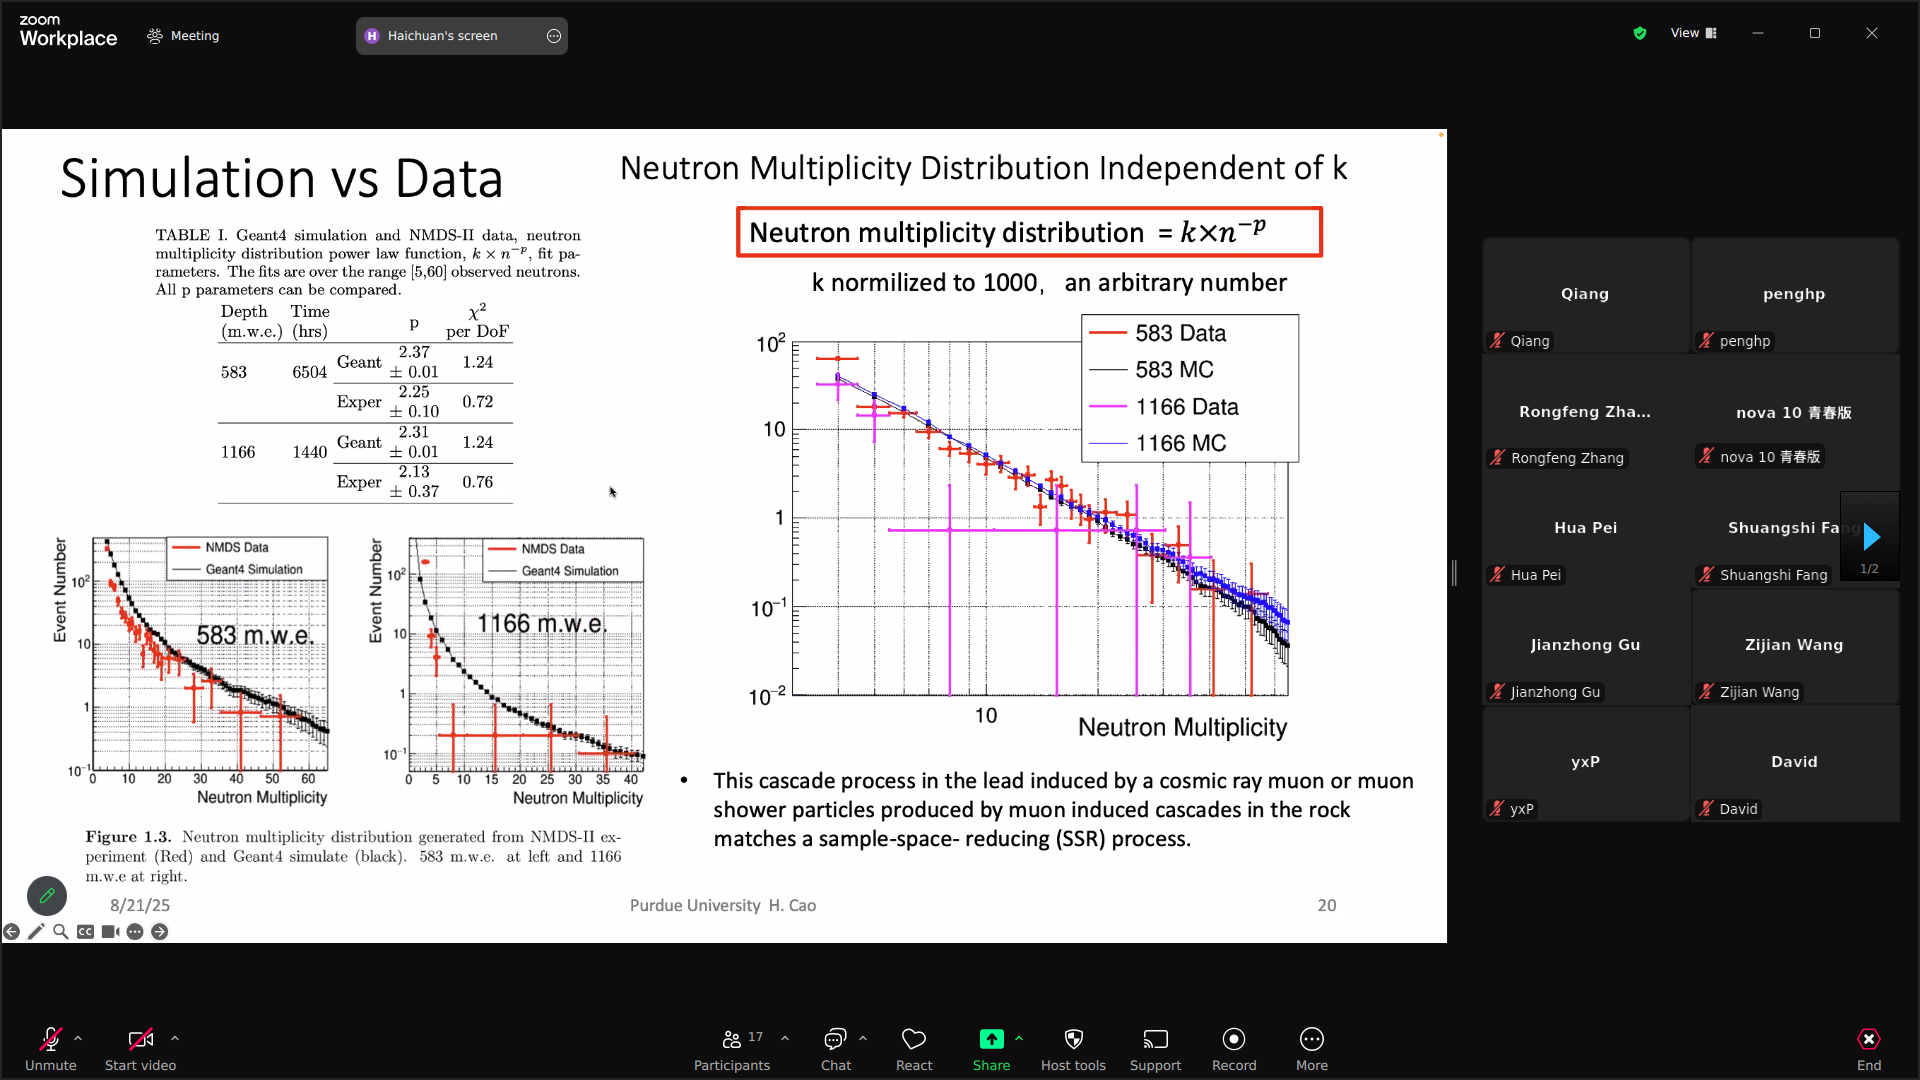The width and height of the screenshot is (1920, 1080).
Task: Click muted mic icon beside Hua Pei's name
Action: 1497,575
